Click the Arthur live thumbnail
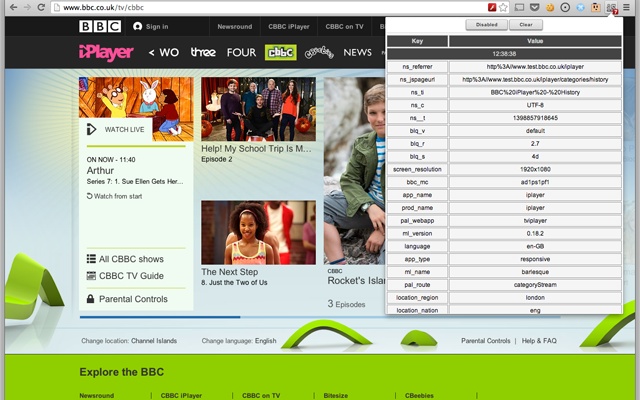Image resolution: width=640 pixels, height=400 pixels. [136, 109]
